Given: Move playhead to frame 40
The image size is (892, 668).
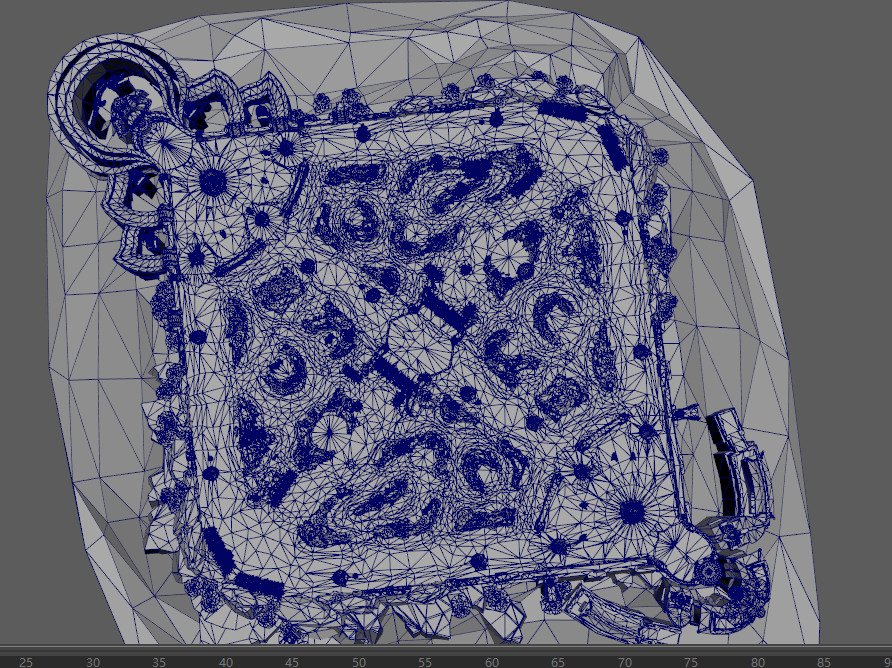Looking at the screenshot, I should pos(226,662).
